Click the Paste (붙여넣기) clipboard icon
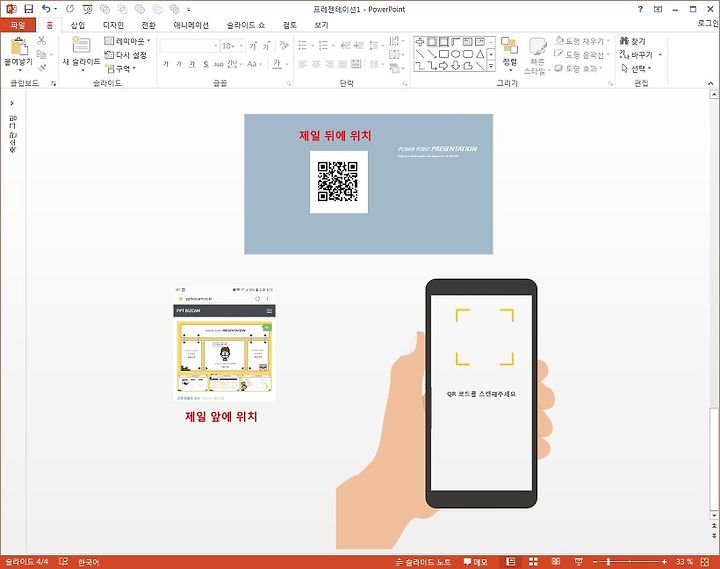720x569 pixels. tap(19, 47)
